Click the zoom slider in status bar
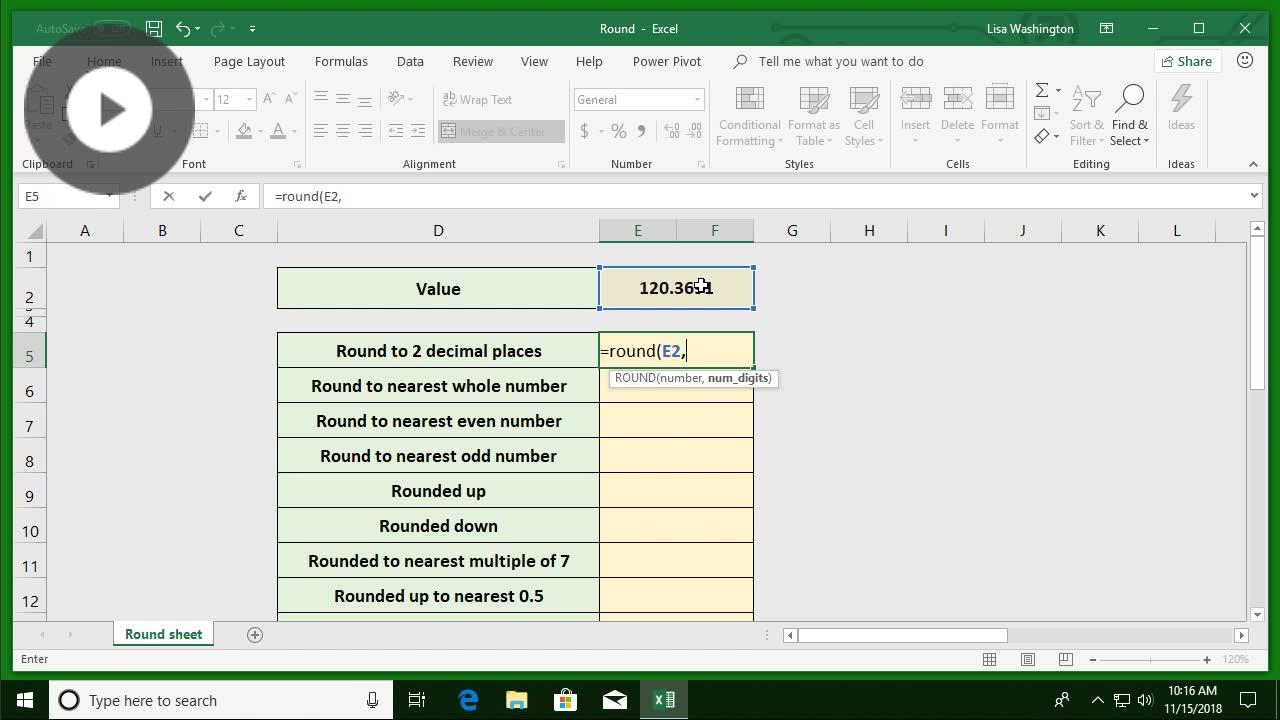Image resolution: width=1280 pixels, height=720 pixels. [1150, 659]
